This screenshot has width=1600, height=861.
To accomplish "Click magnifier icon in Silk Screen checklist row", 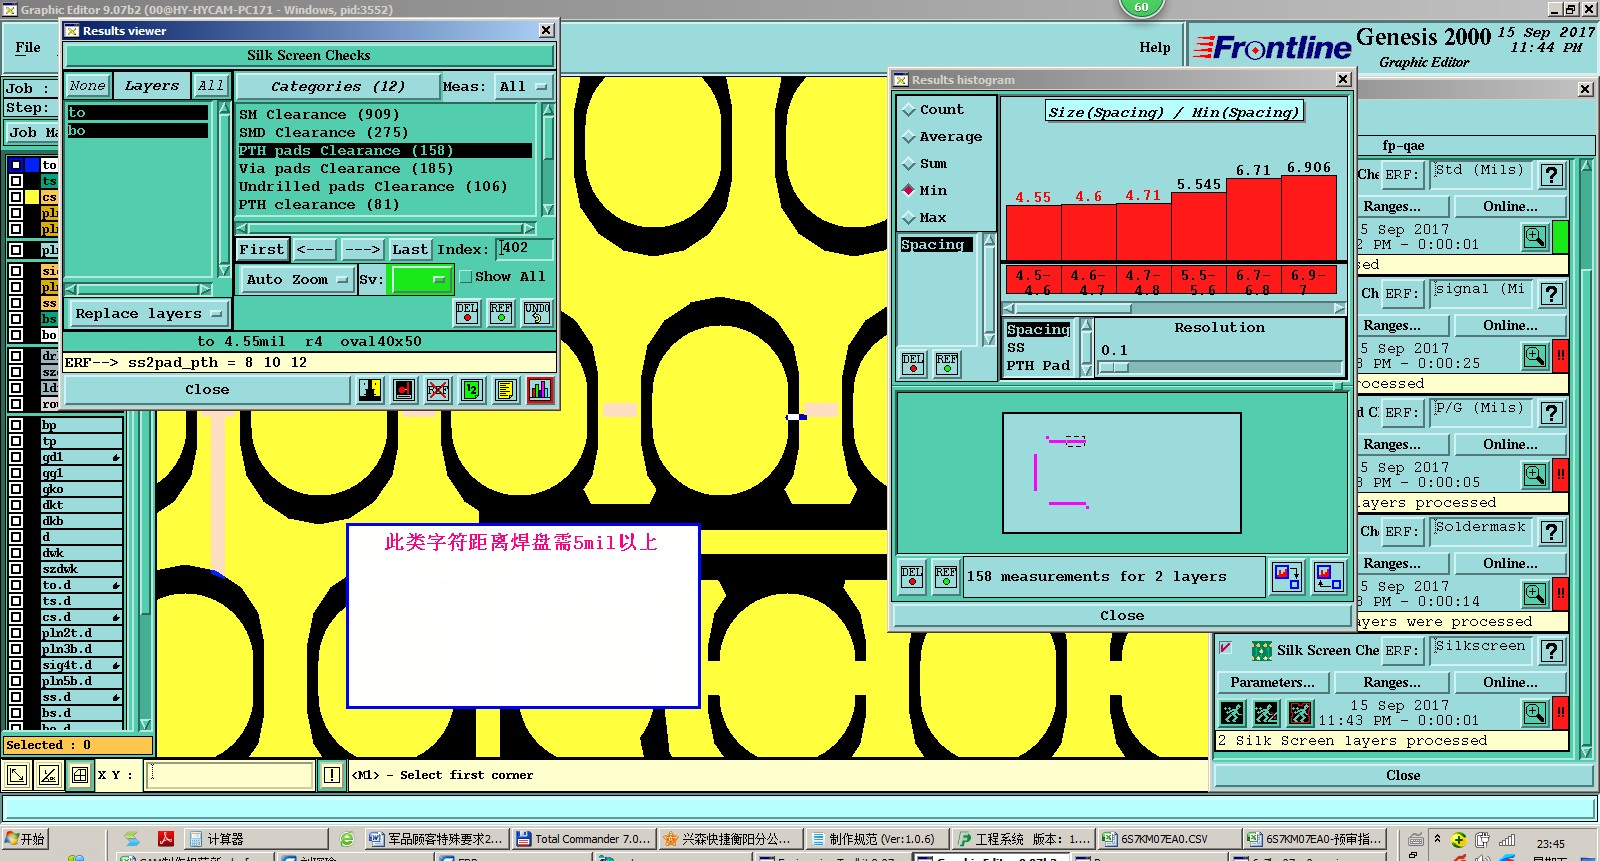I will [1535, 713].
